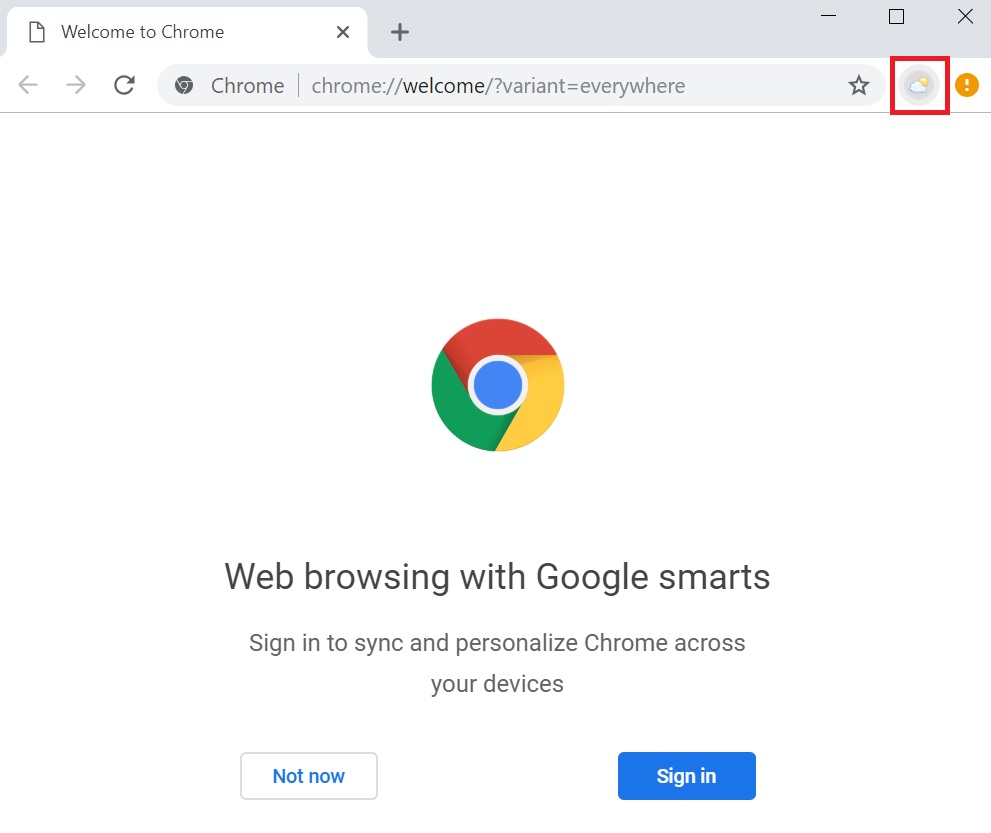This screenshot has height=833, width=991.
Task: Click the orange exclamation alert icon
Action: click(x=966, y=85)
